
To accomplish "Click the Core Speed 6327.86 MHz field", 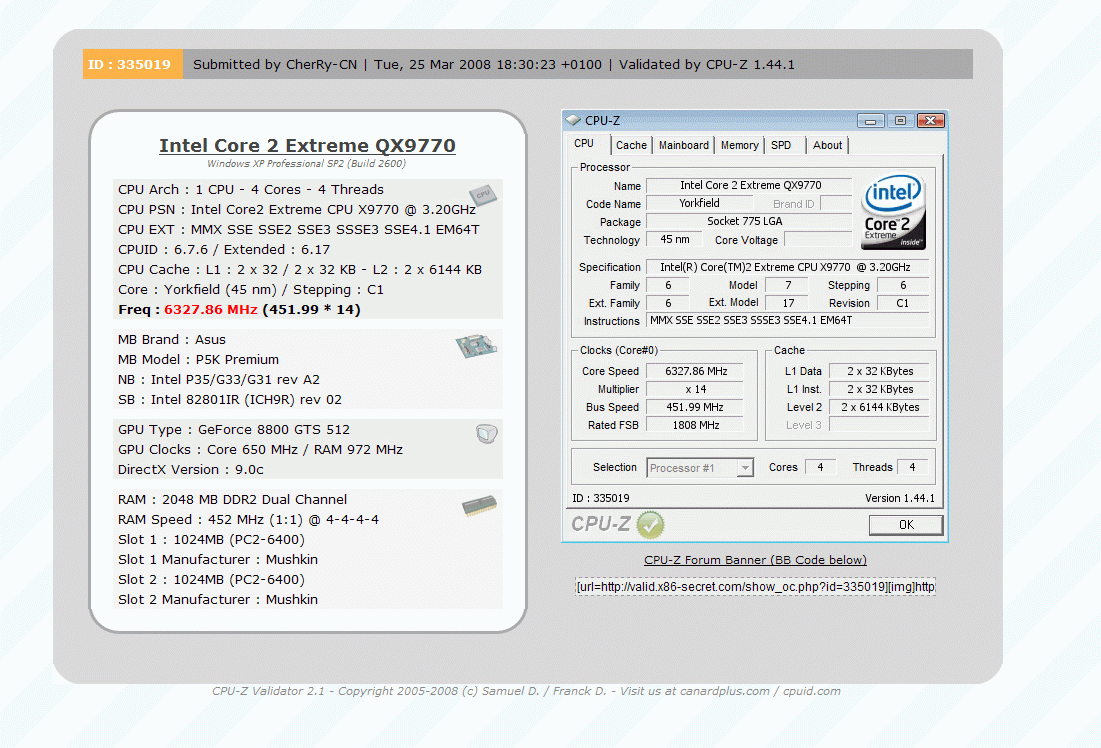I will tap(696, 371).
